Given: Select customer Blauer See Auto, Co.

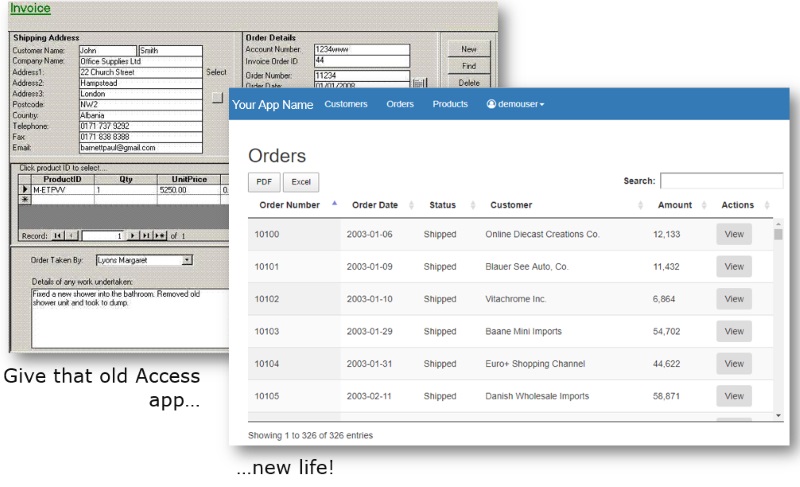Looking at the screenshot, I should (x=527, y=267).
